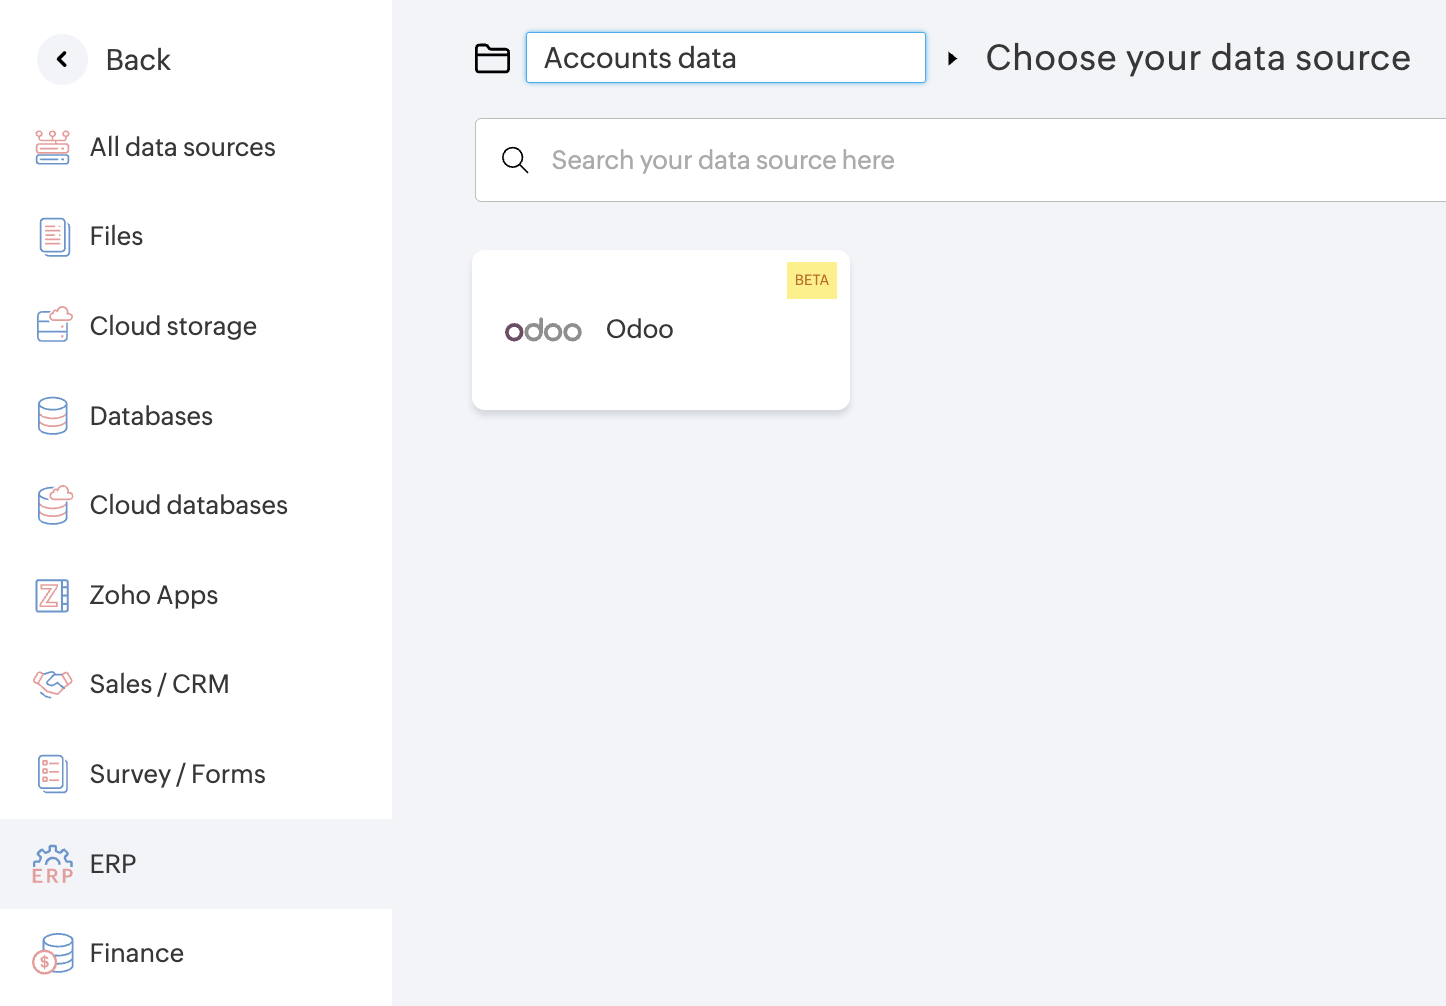Click the folder icon beside workspace name

pyautogui.click(x=492, y=59)
